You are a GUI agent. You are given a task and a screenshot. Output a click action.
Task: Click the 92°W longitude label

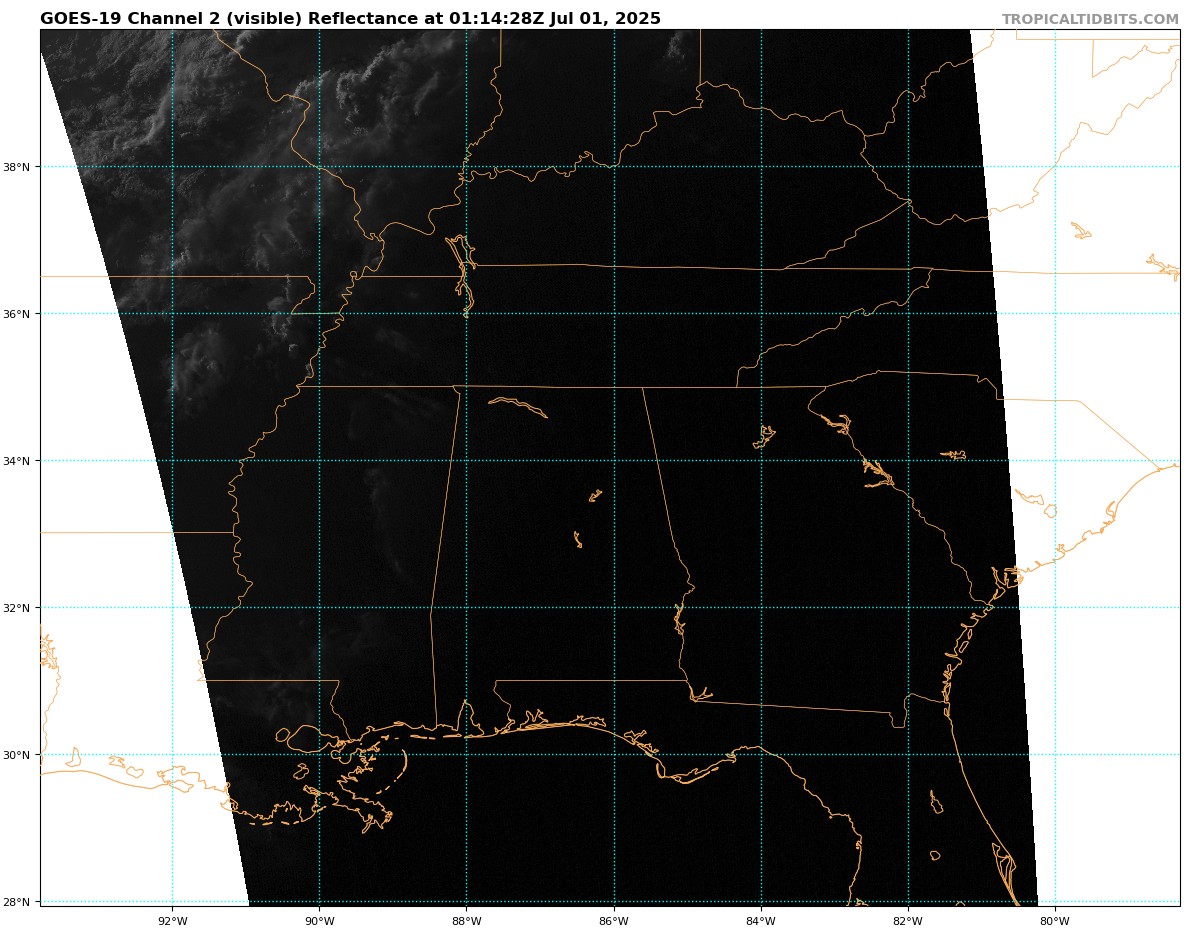[172, 921]
